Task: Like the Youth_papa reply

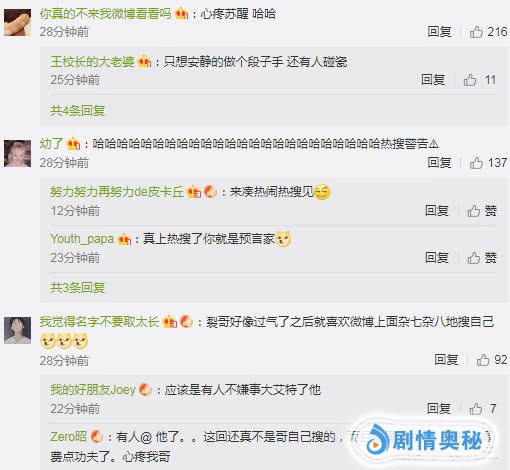Action: (482, 258)
